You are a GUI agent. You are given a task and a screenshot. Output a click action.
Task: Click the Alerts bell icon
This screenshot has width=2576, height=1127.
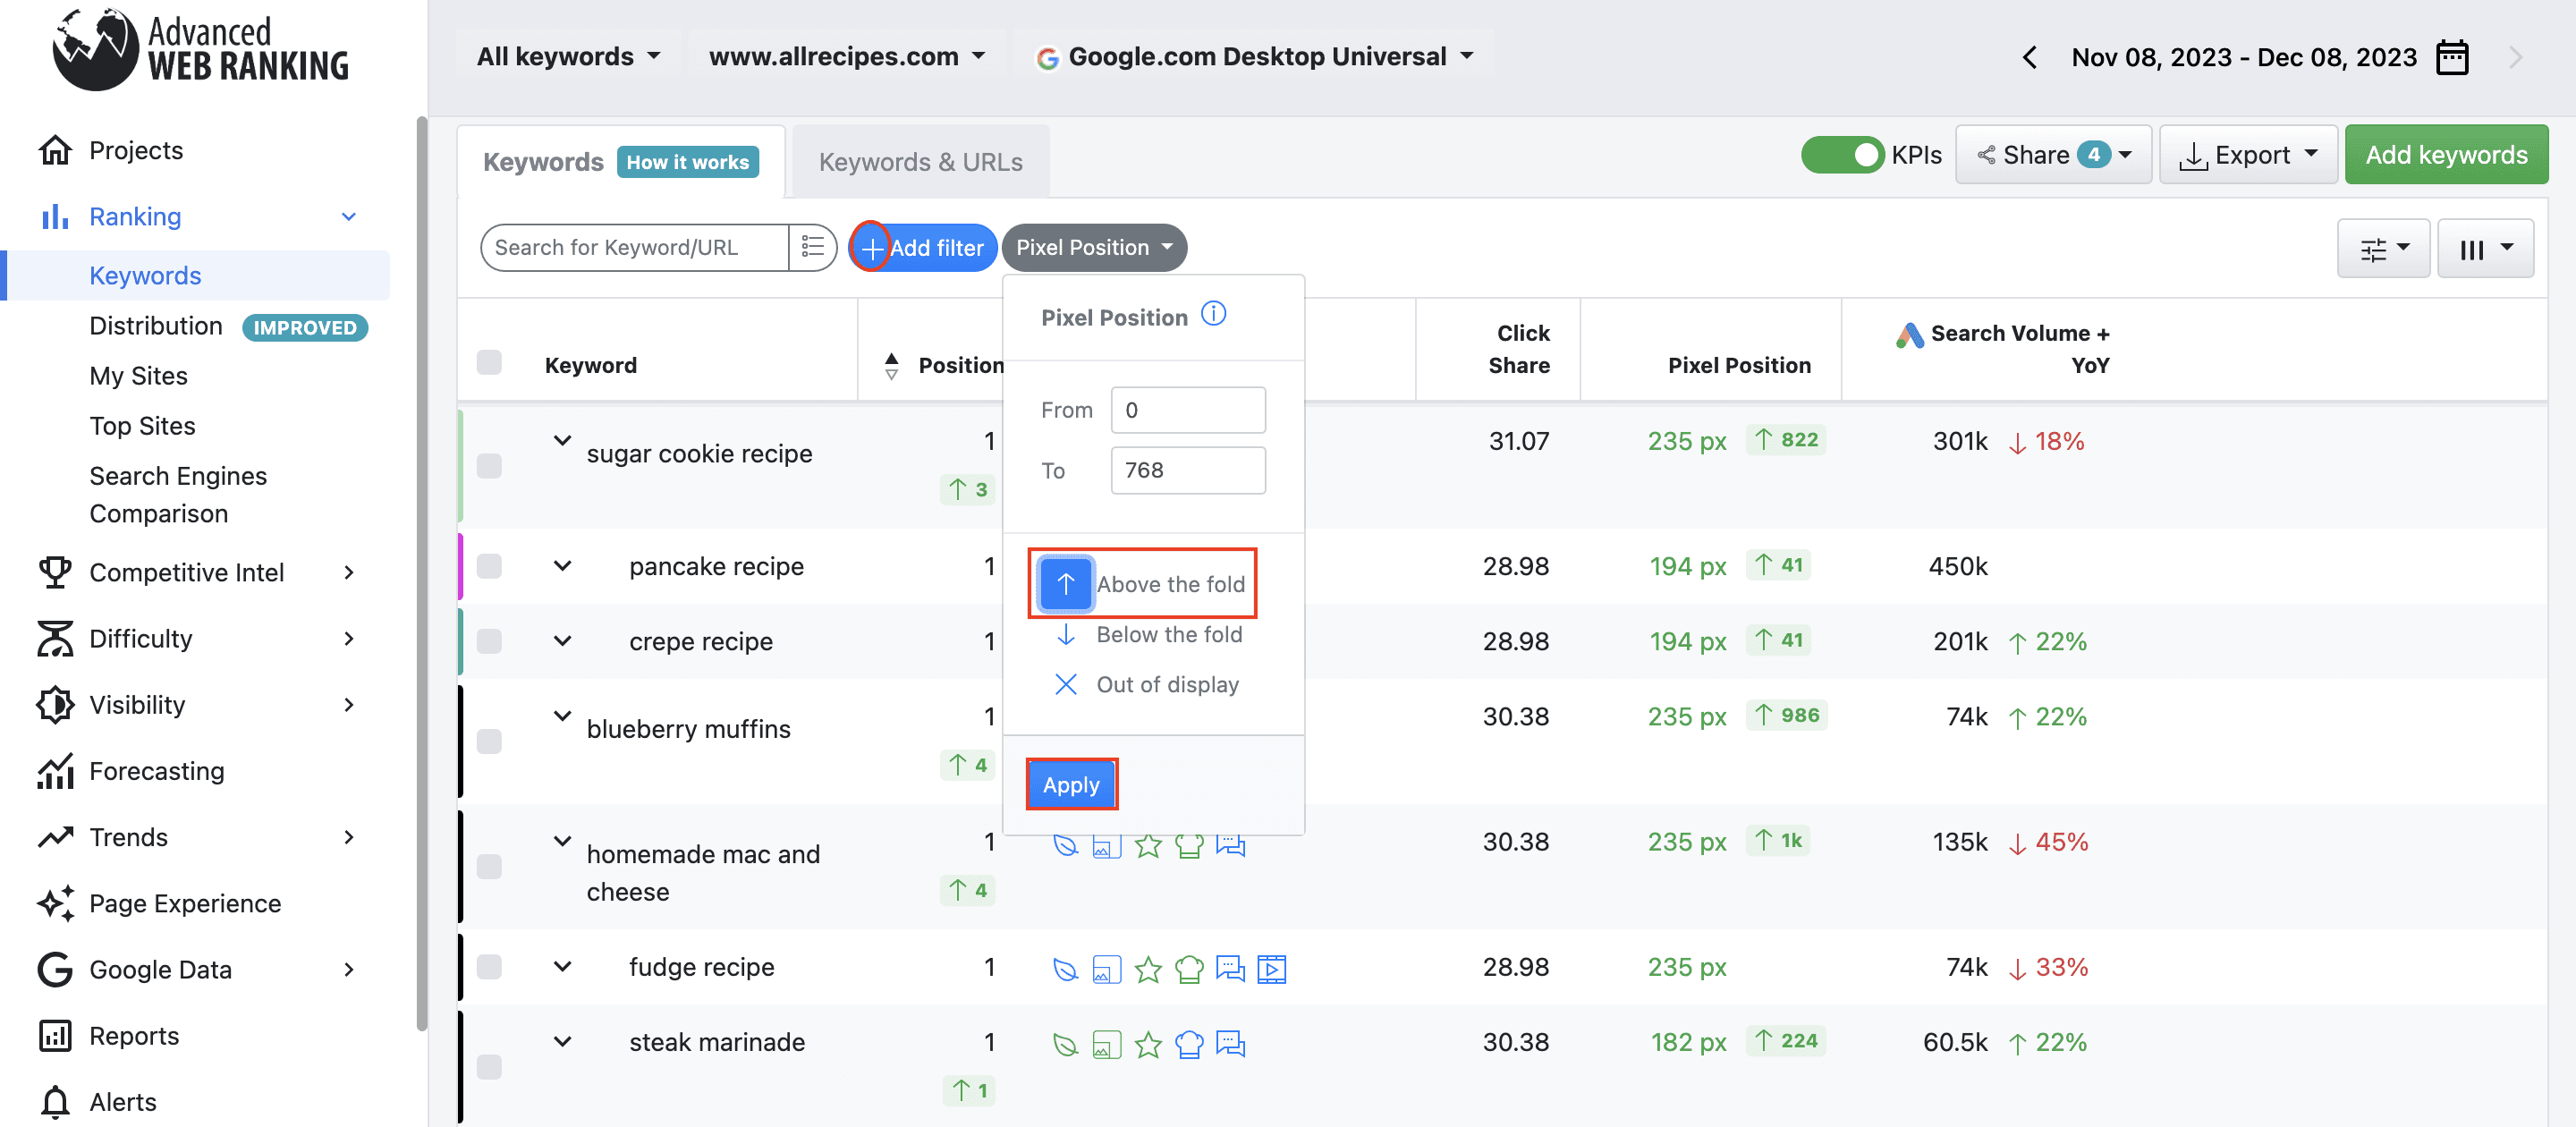click(55, 1102)
